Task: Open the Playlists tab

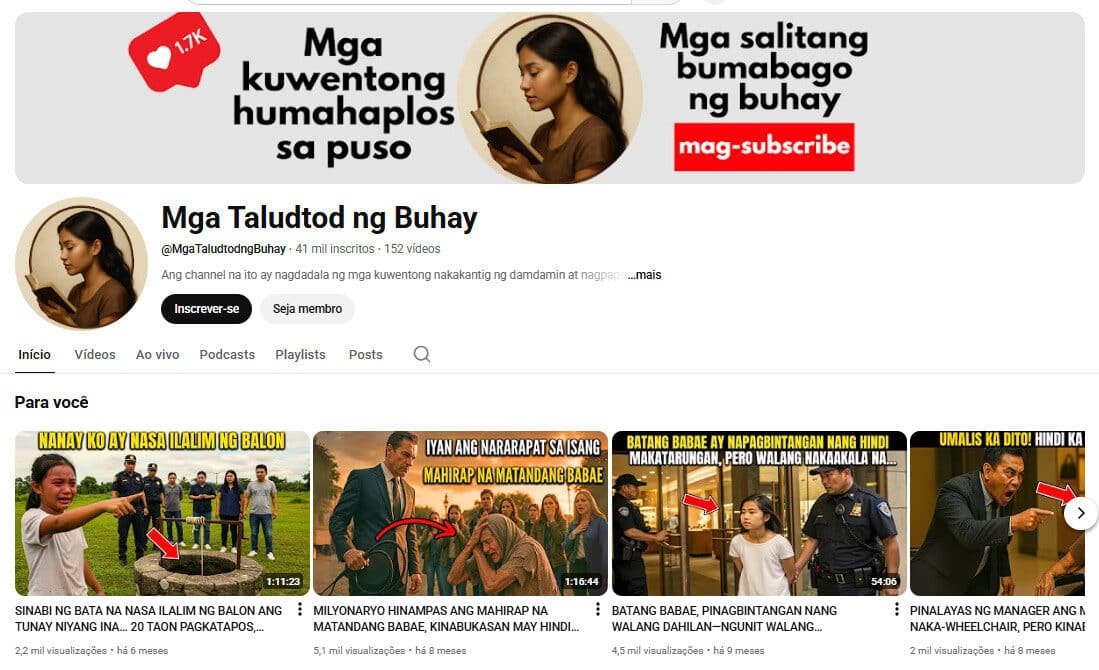Action: [x=300, y=355]
